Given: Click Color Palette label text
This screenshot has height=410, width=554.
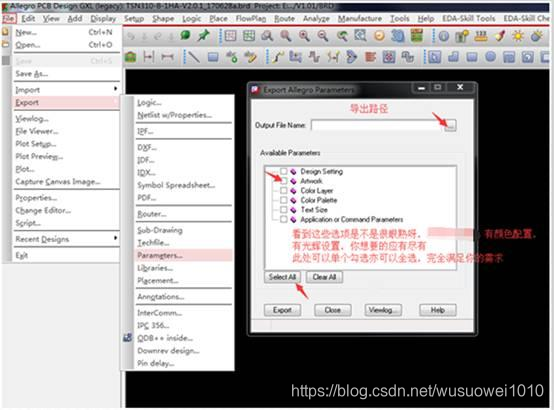Looking at the screenshot, I should tap(319, 200).
